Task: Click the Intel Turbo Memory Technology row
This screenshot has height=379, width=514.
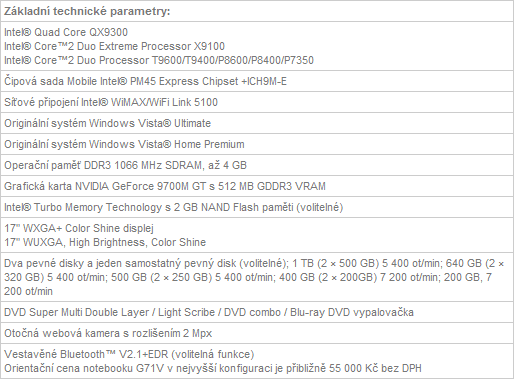Action: coord(257,207)
